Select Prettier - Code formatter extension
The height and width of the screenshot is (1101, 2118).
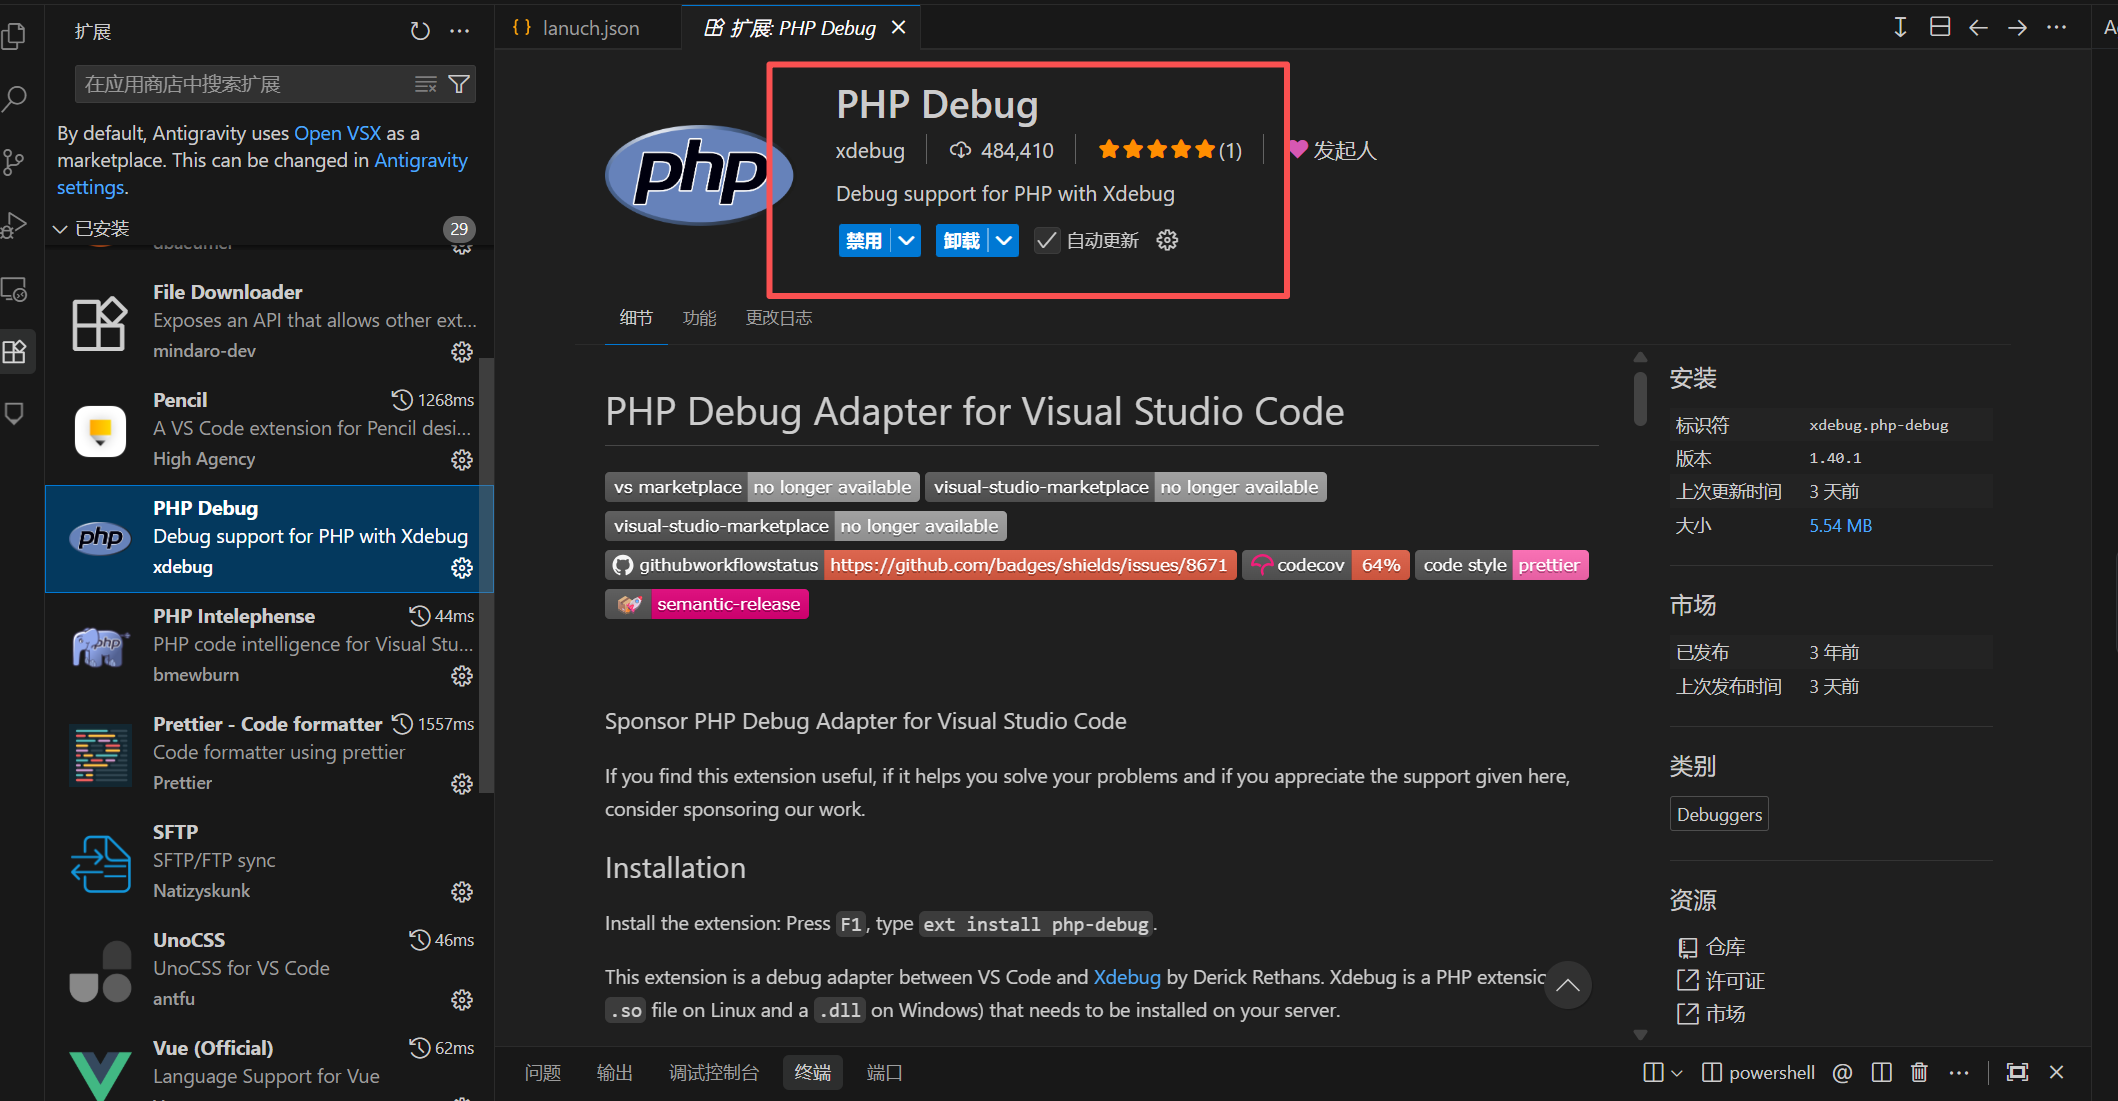coord(267,724)
